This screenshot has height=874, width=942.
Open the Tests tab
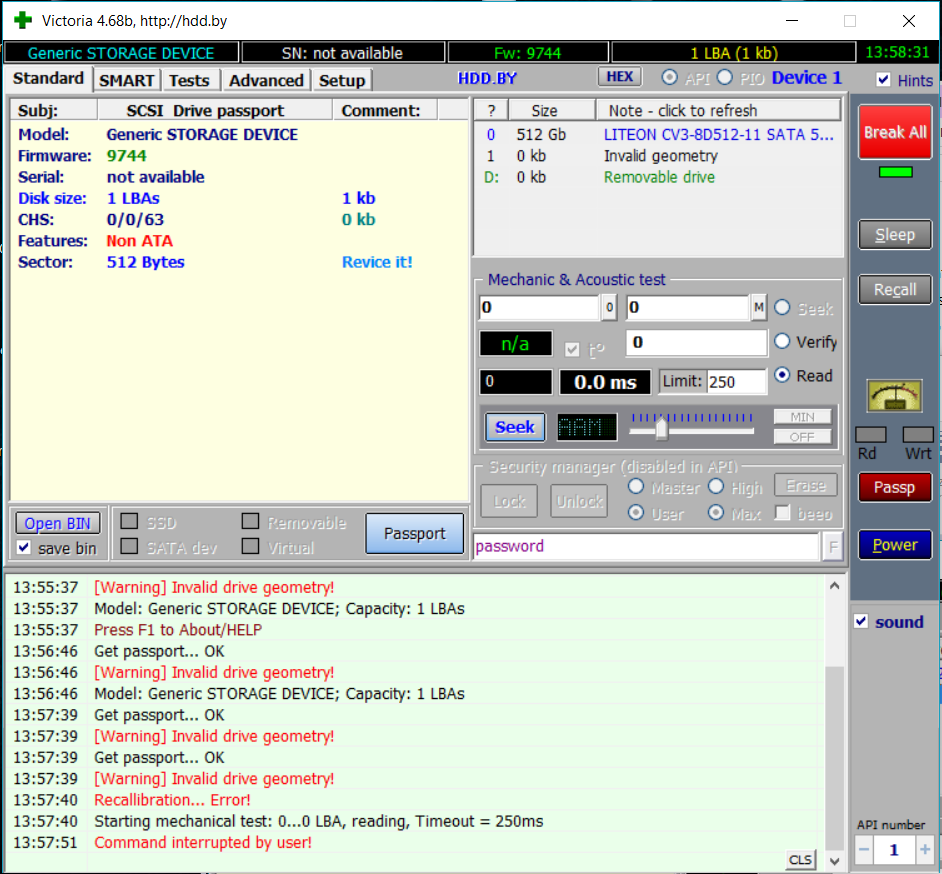coord(189,80)
